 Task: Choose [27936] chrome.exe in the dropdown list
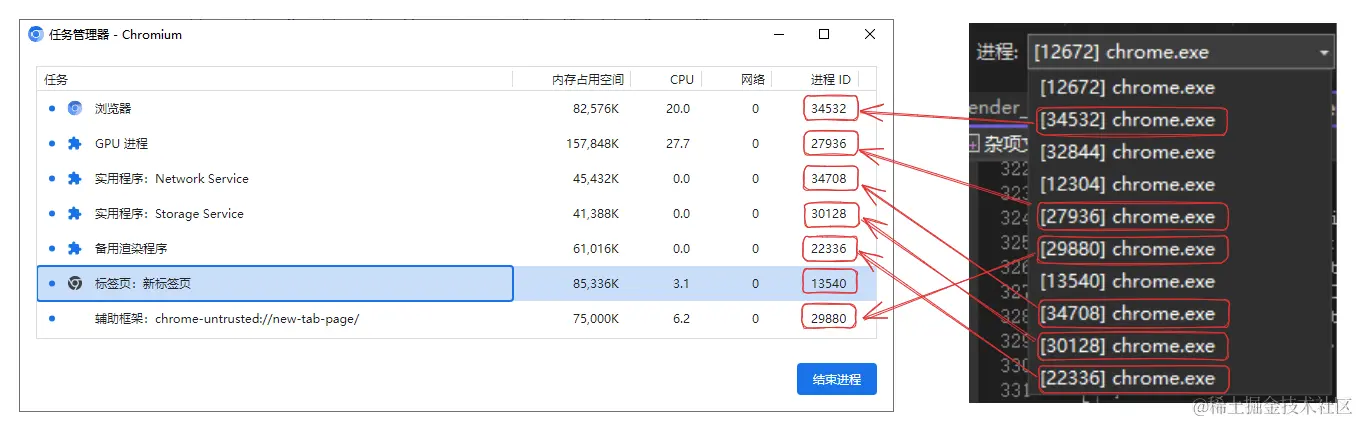coord(1181,216)
